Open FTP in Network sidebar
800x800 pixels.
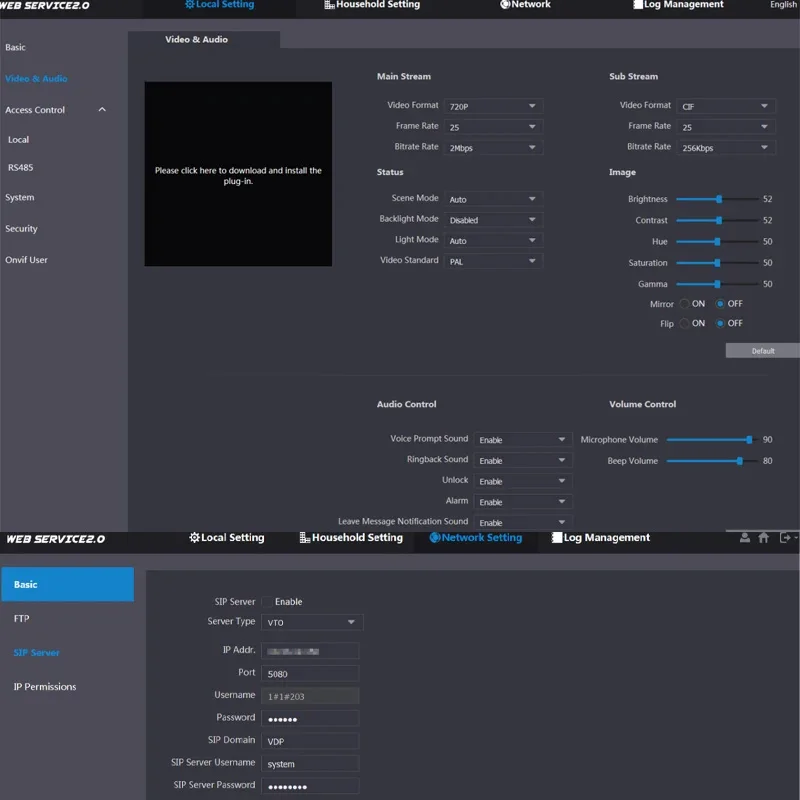click(21, 618)
